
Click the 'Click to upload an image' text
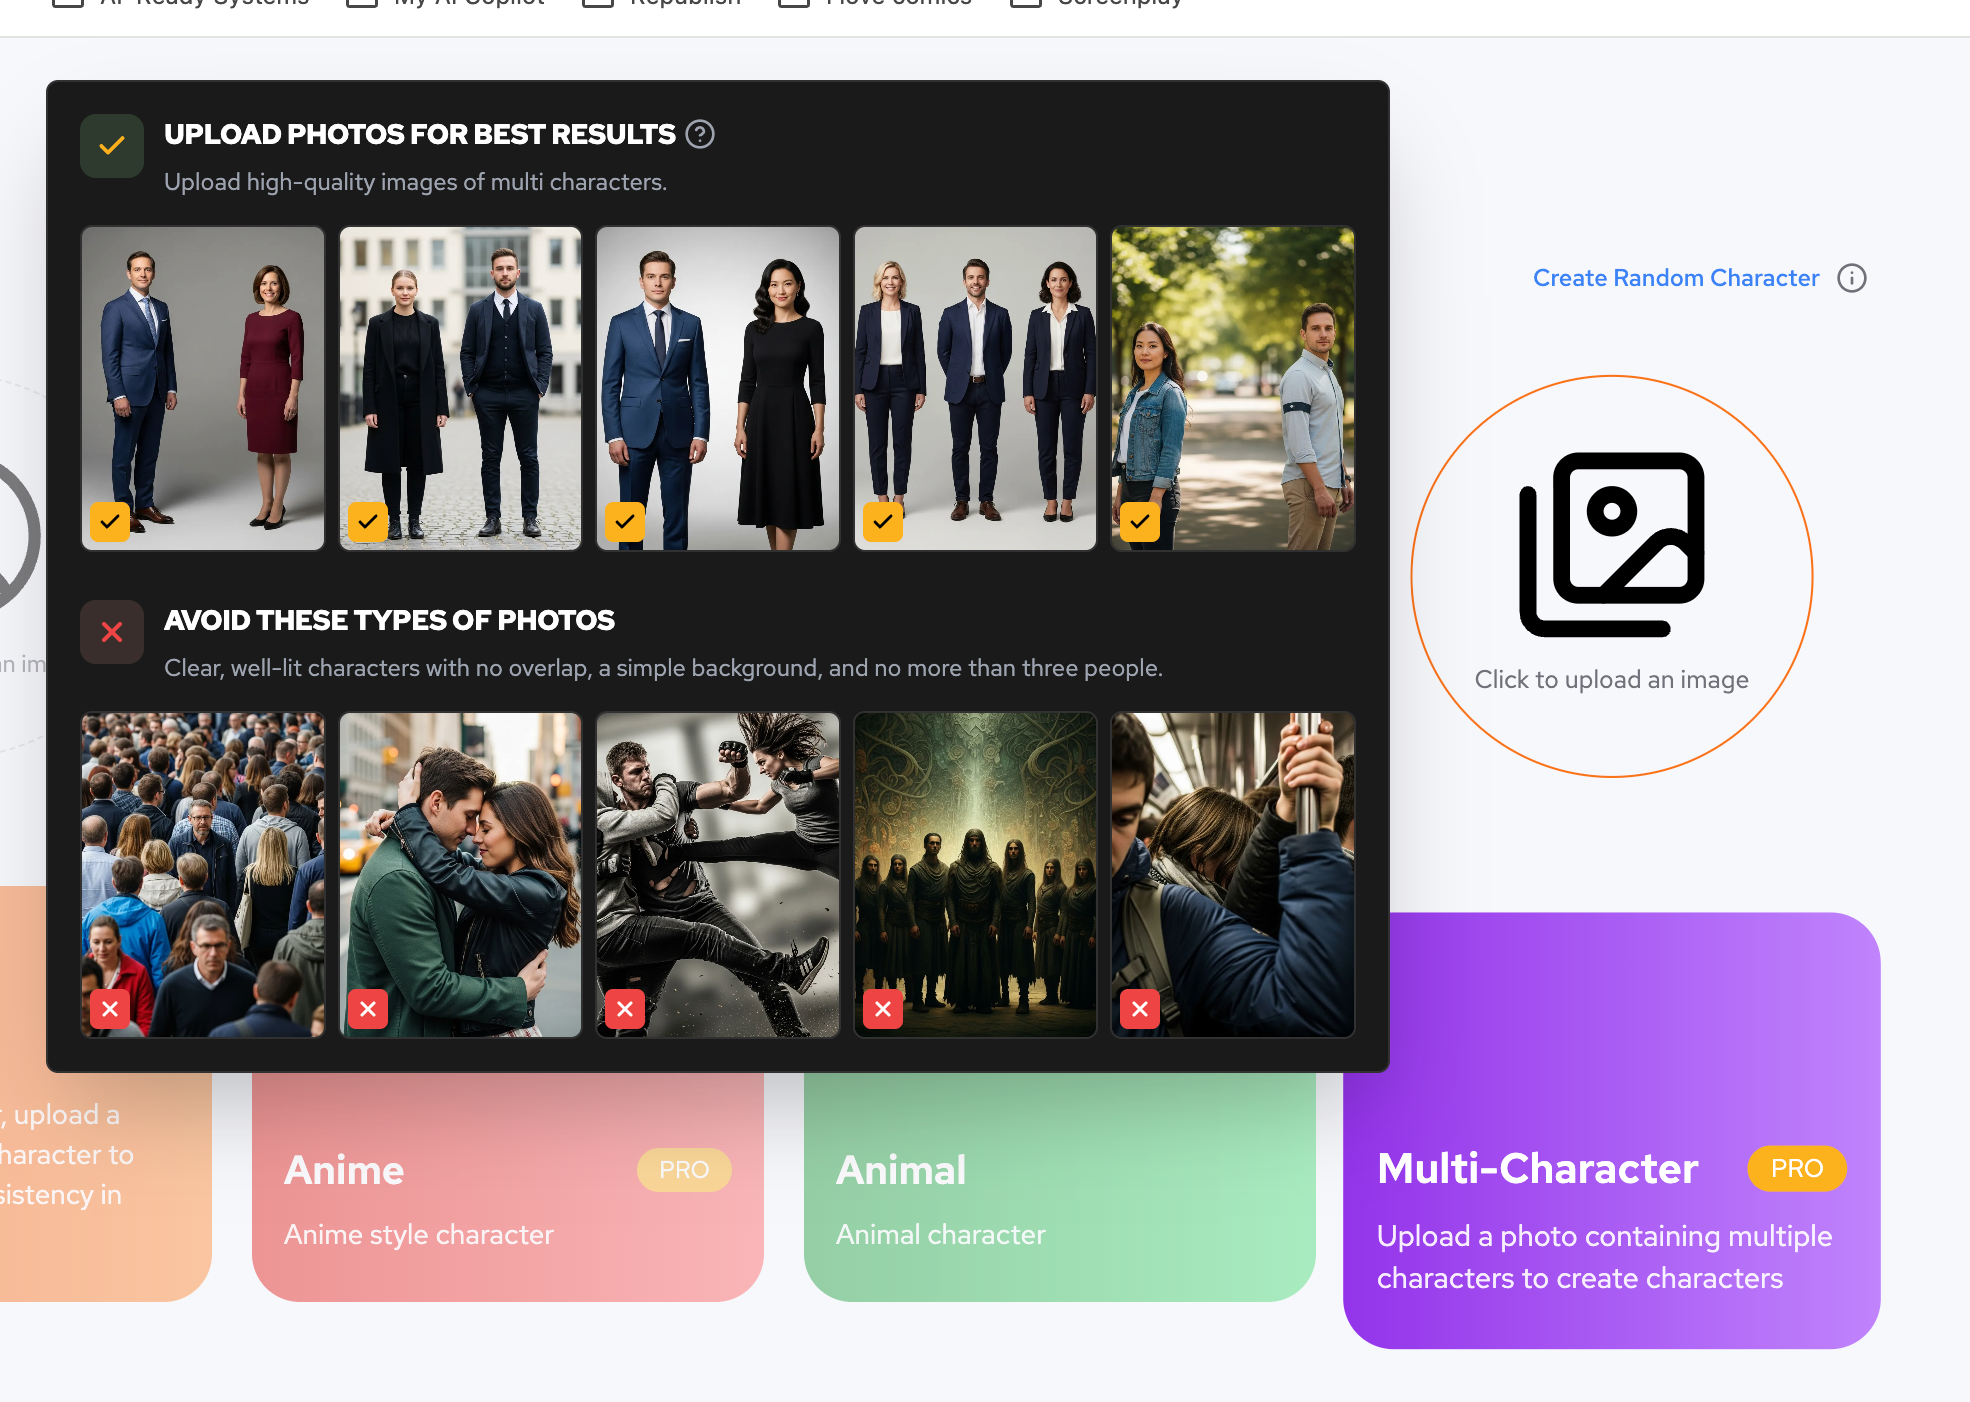[1612, 680]
